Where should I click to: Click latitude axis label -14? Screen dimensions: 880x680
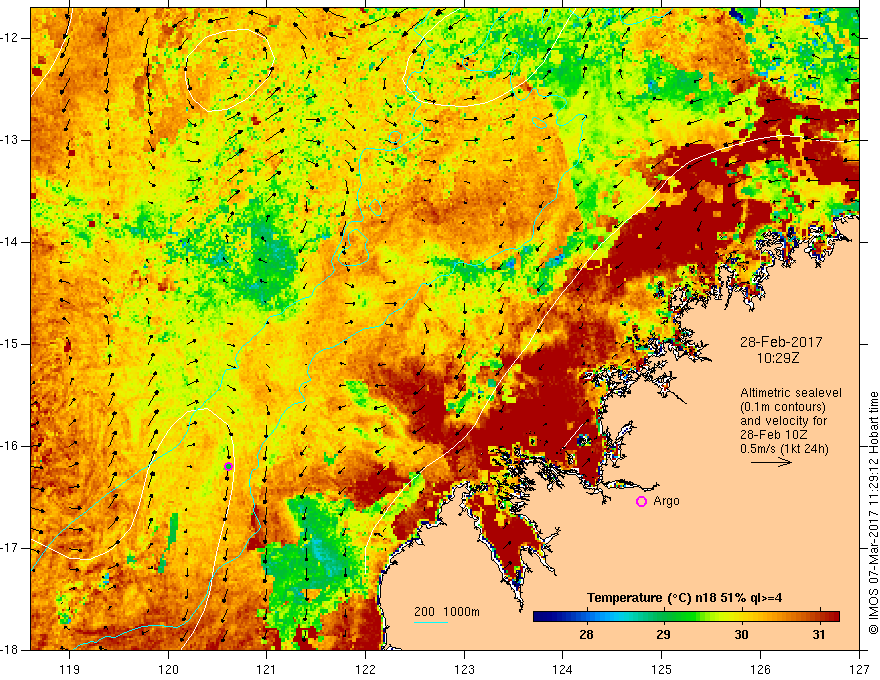(x=11, y=242)
